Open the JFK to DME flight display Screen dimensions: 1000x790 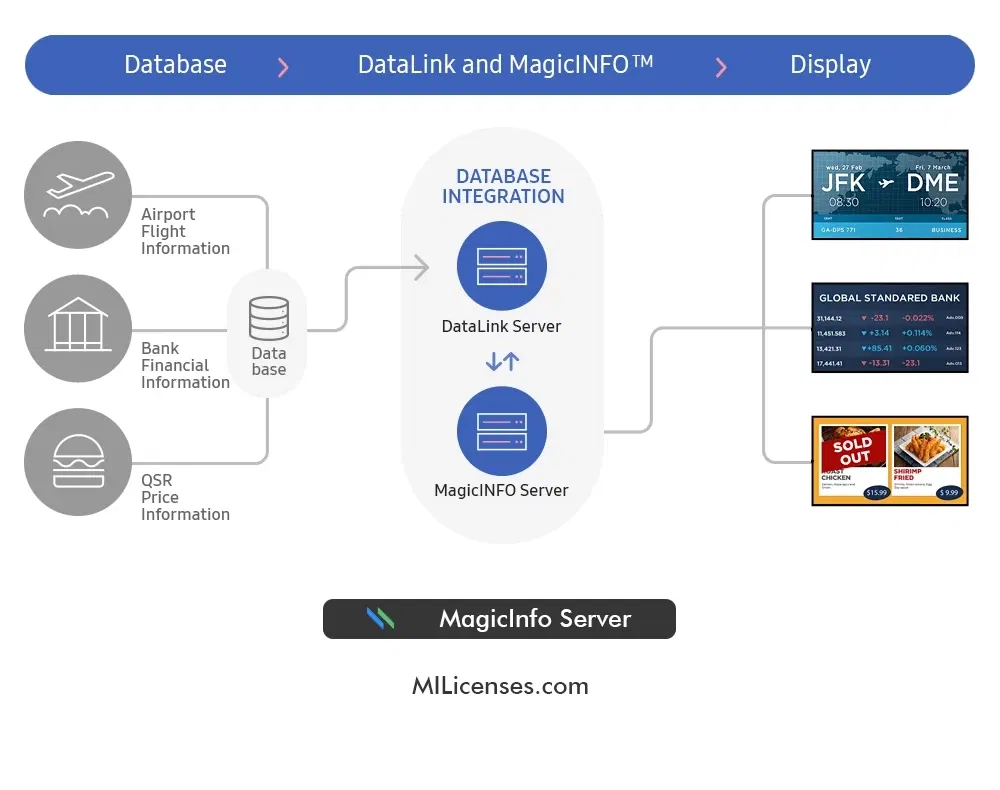point(890,195)
